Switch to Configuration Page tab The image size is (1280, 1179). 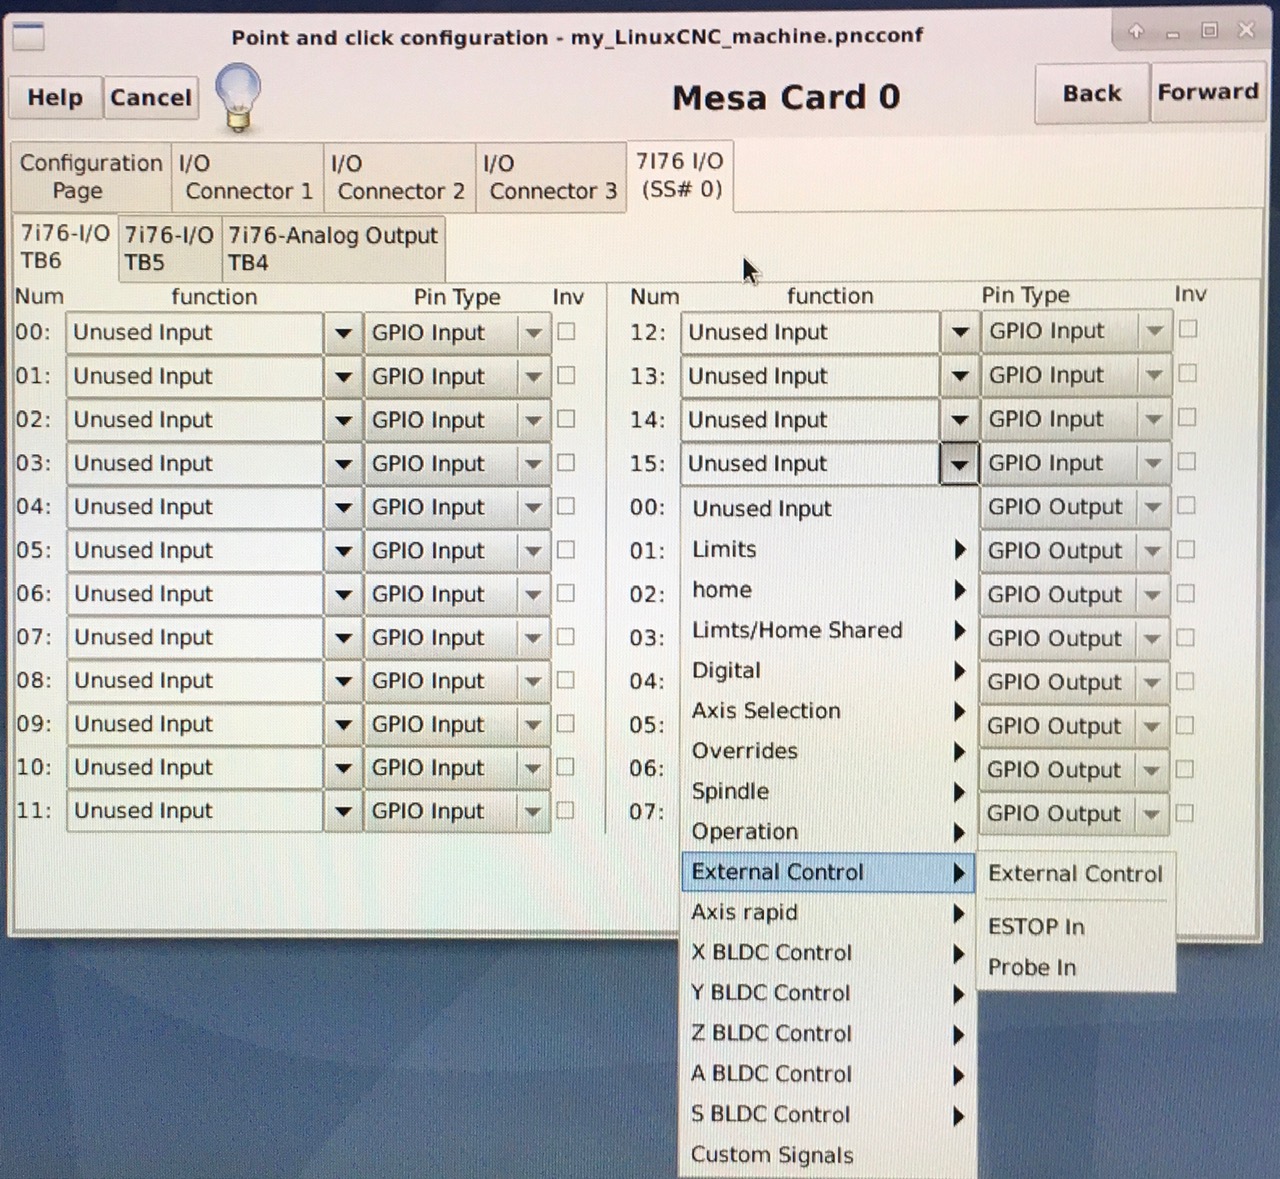tap(91, 177)
